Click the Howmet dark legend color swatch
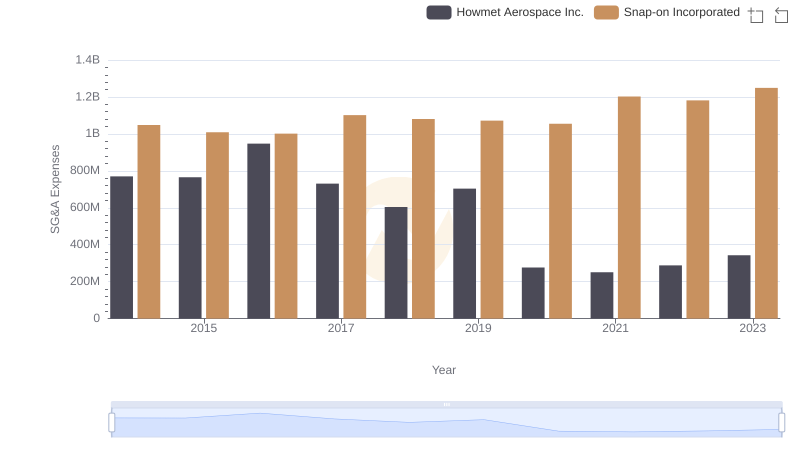This screenshot has height=461, width=800. pyautogui.click(x=439, y=12)
